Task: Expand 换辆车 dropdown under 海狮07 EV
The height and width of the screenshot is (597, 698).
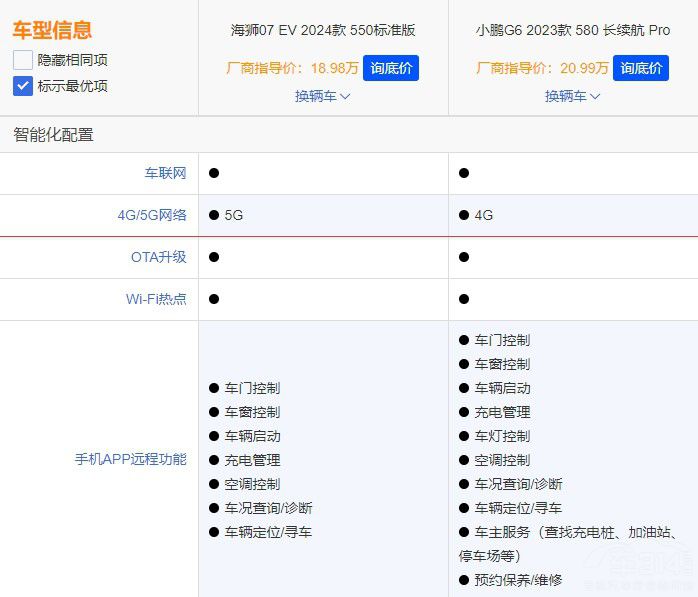Action: (322, 96)
